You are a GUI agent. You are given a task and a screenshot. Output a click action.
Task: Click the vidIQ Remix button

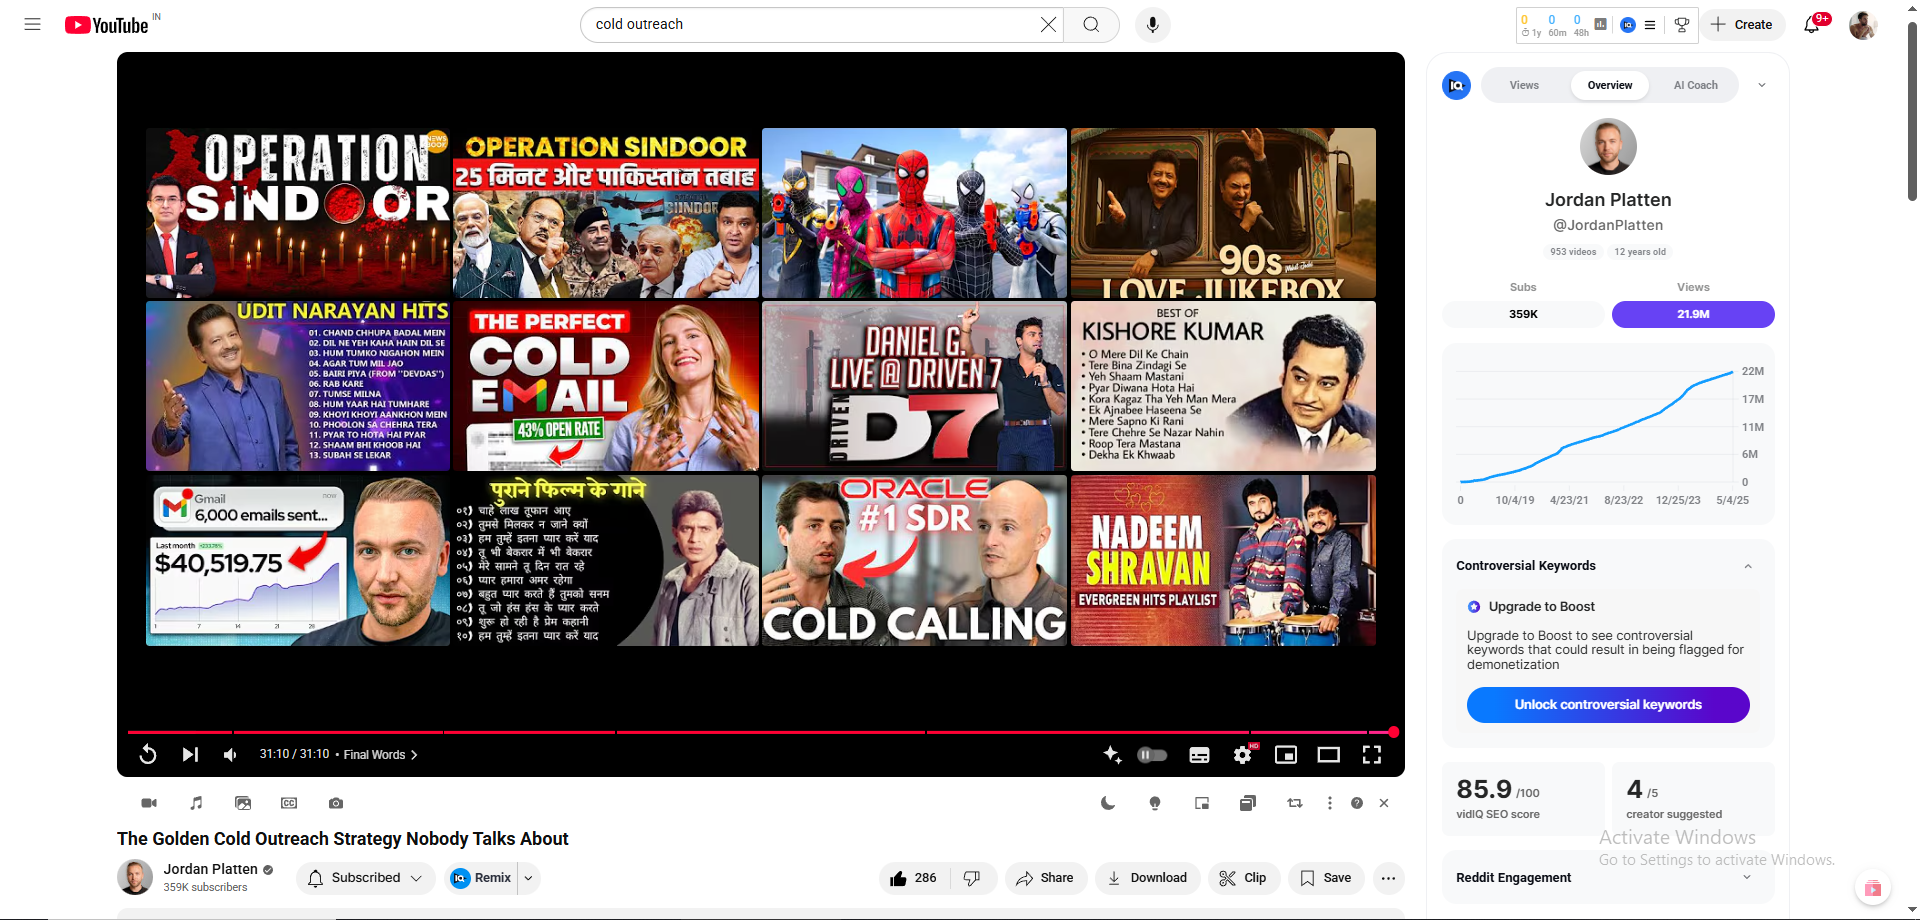(x=481, y=878)
